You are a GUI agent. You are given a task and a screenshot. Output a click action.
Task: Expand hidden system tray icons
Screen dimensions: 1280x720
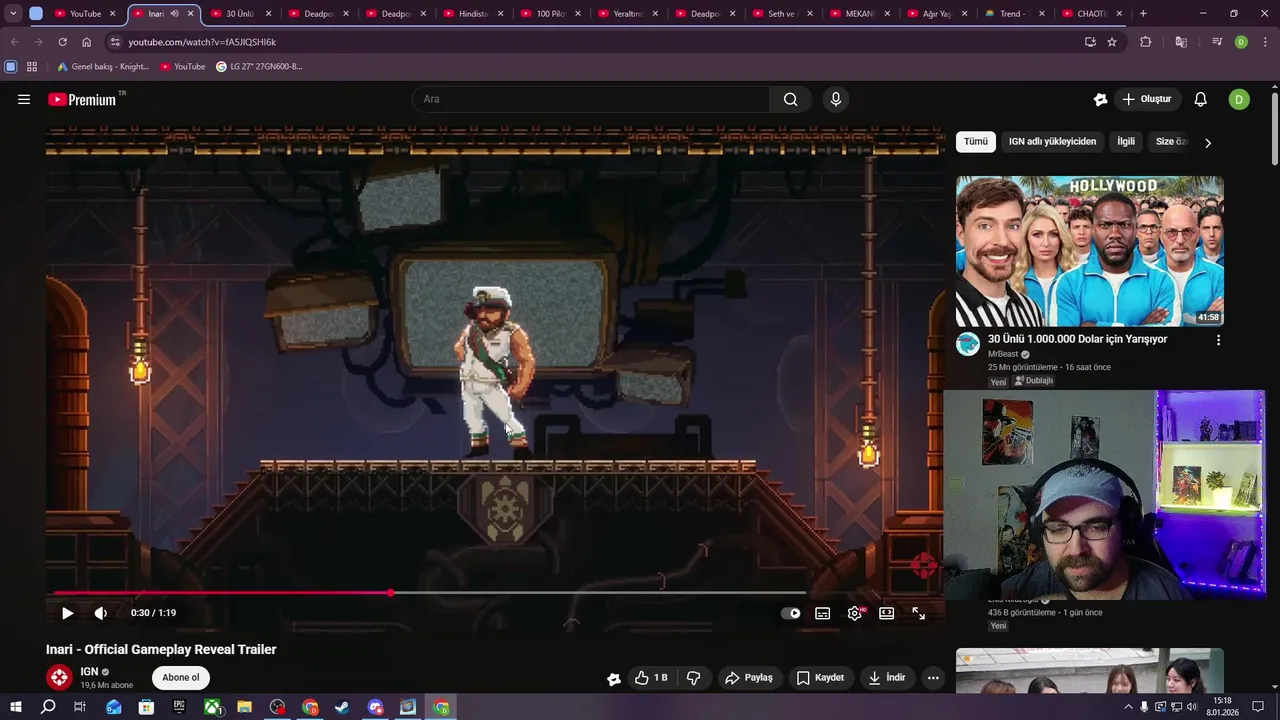point(1128,707)
